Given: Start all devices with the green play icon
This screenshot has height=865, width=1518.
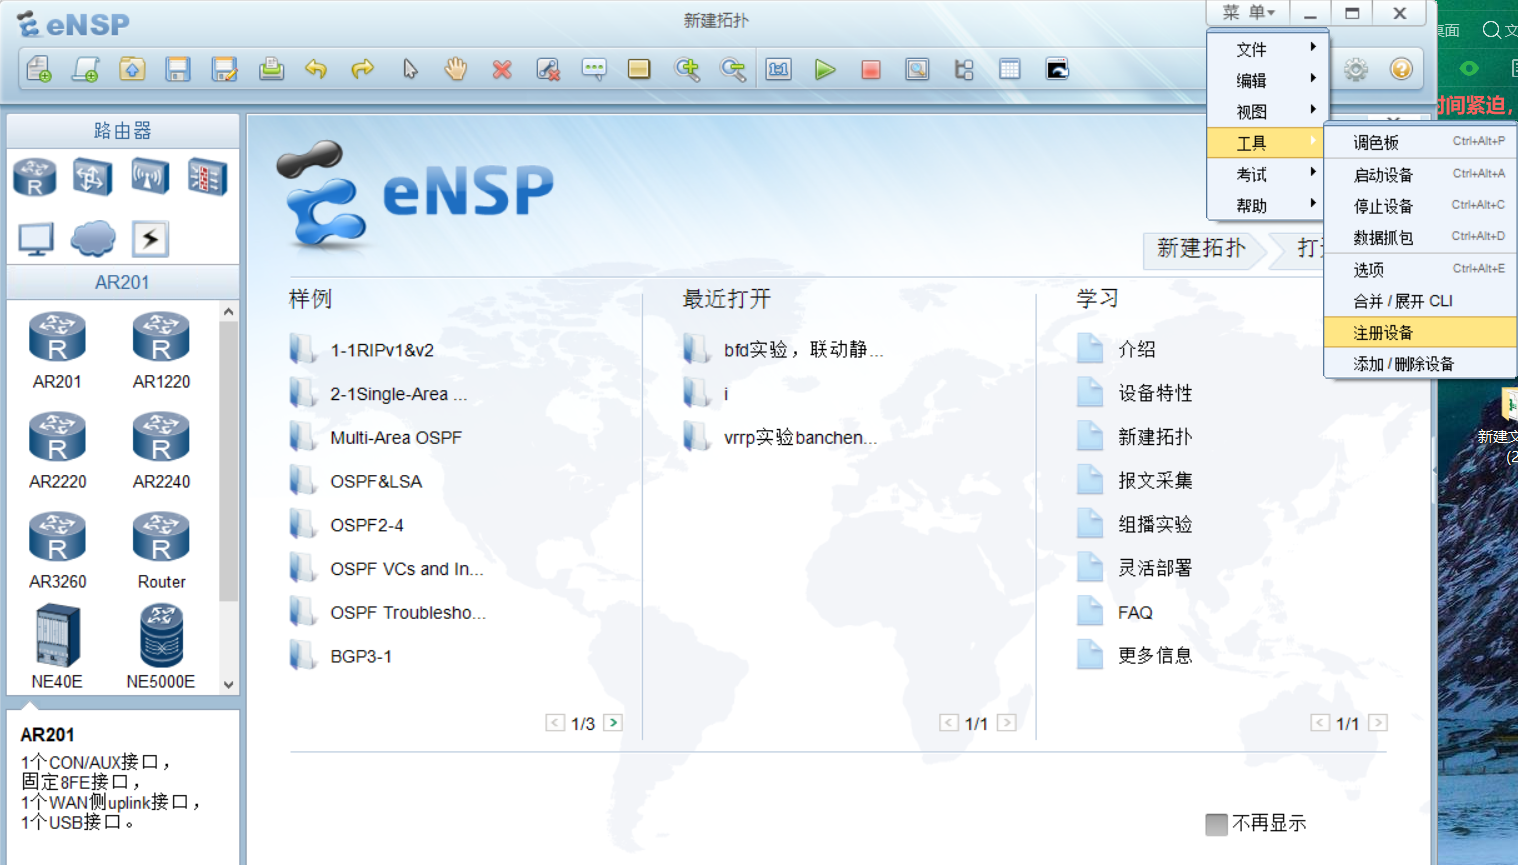Looking at the screenshot, I should pos(824,69).
